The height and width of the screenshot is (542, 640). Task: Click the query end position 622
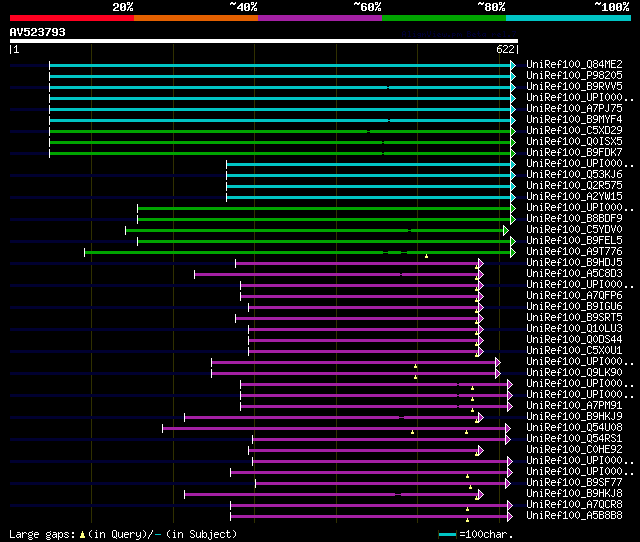[x=505, y=49]
